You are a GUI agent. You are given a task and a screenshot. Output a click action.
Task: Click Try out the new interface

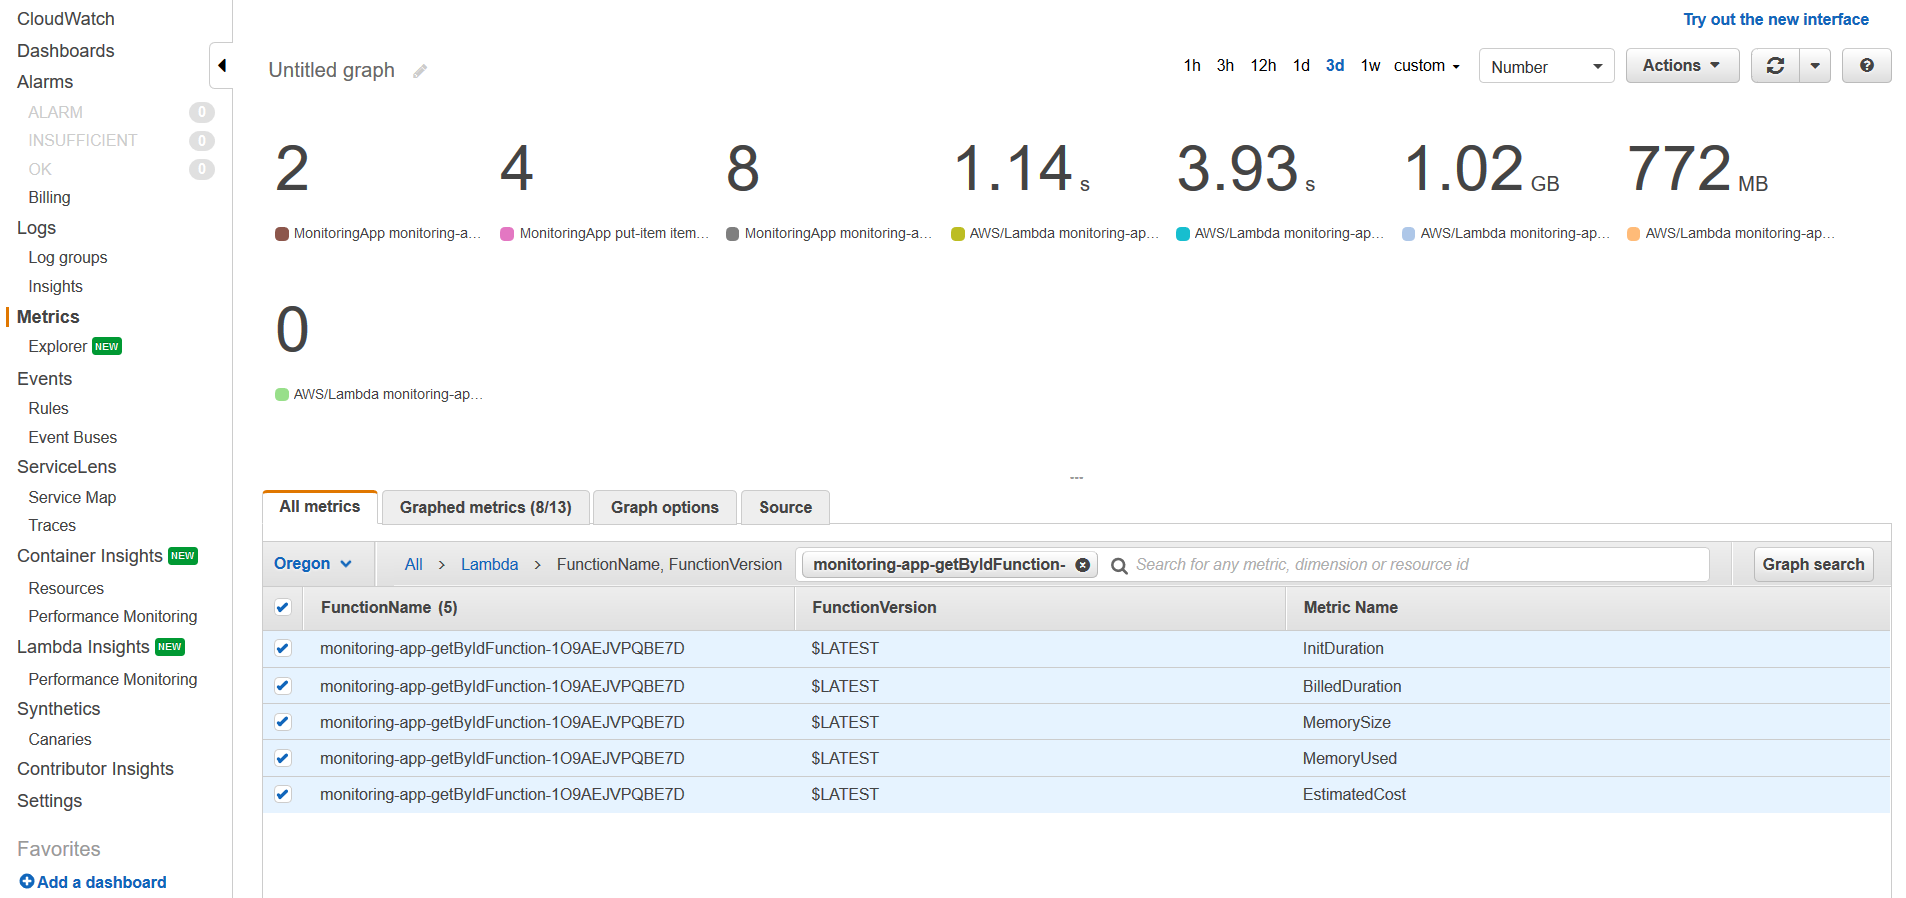coord(1776,19)
